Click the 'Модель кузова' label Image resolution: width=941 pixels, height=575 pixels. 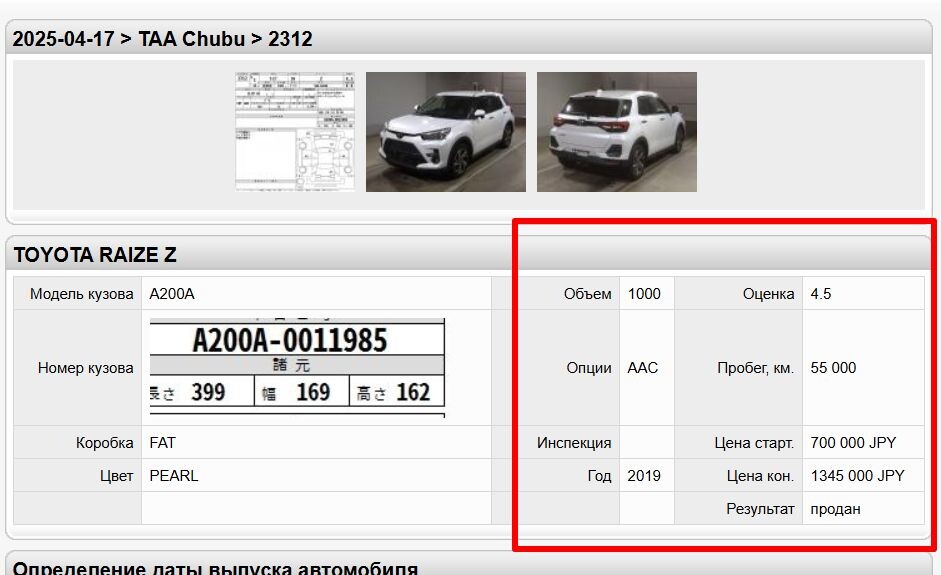tap(82, 294)
